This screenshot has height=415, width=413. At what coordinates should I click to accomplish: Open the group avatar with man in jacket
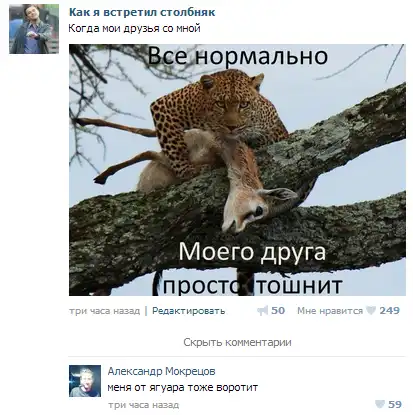34,29
